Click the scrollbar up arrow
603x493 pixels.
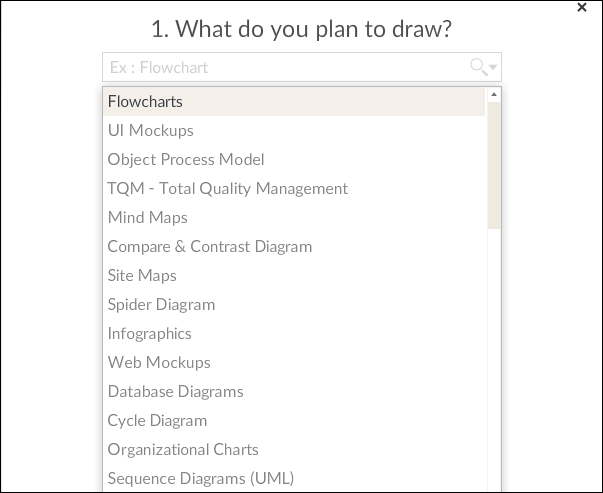(494, 95)
